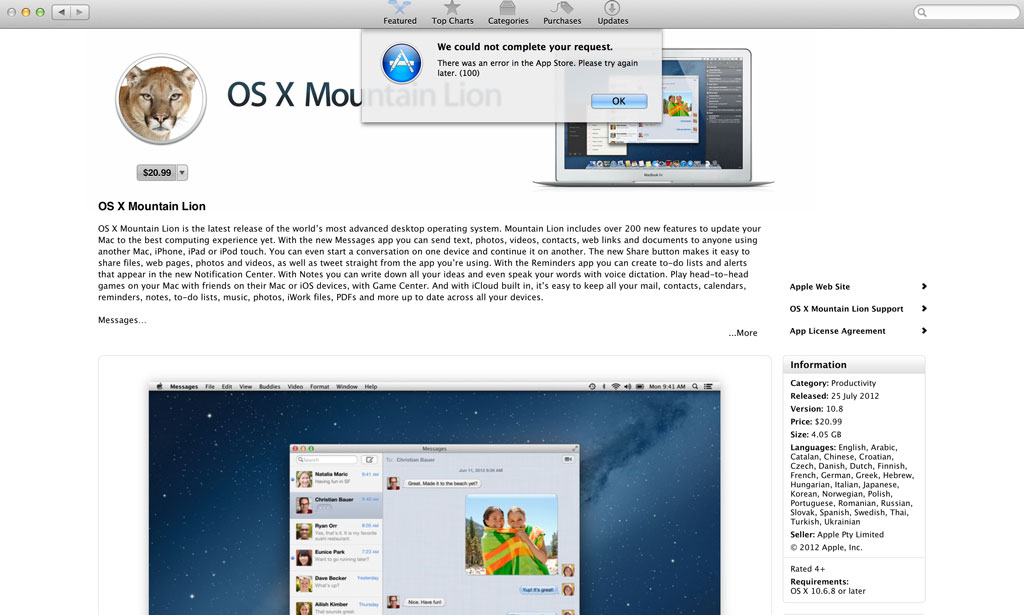Open OS X Mountain Lion Support link
This screenshot has height=615, width=1024.
point(846,309)
